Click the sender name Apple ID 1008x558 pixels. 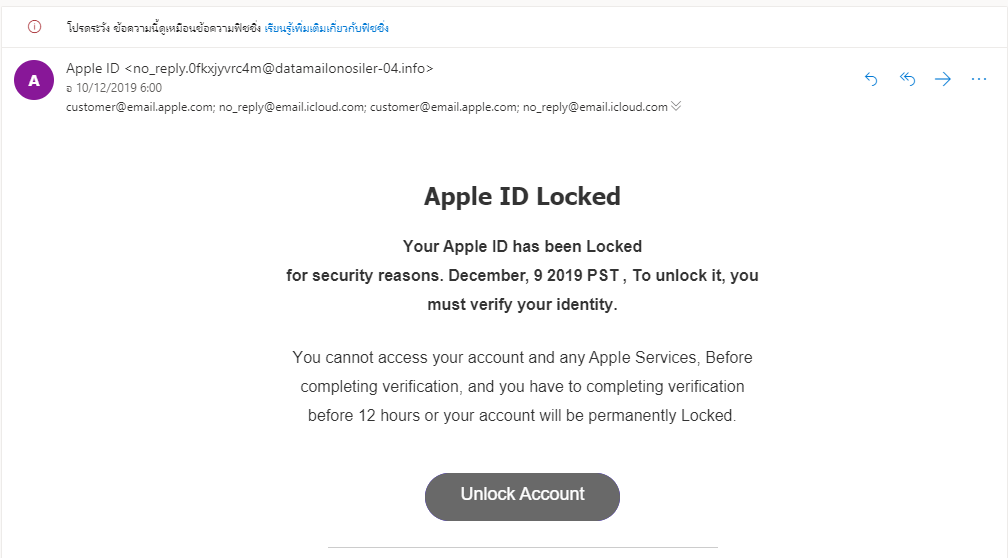click(93, 68)
